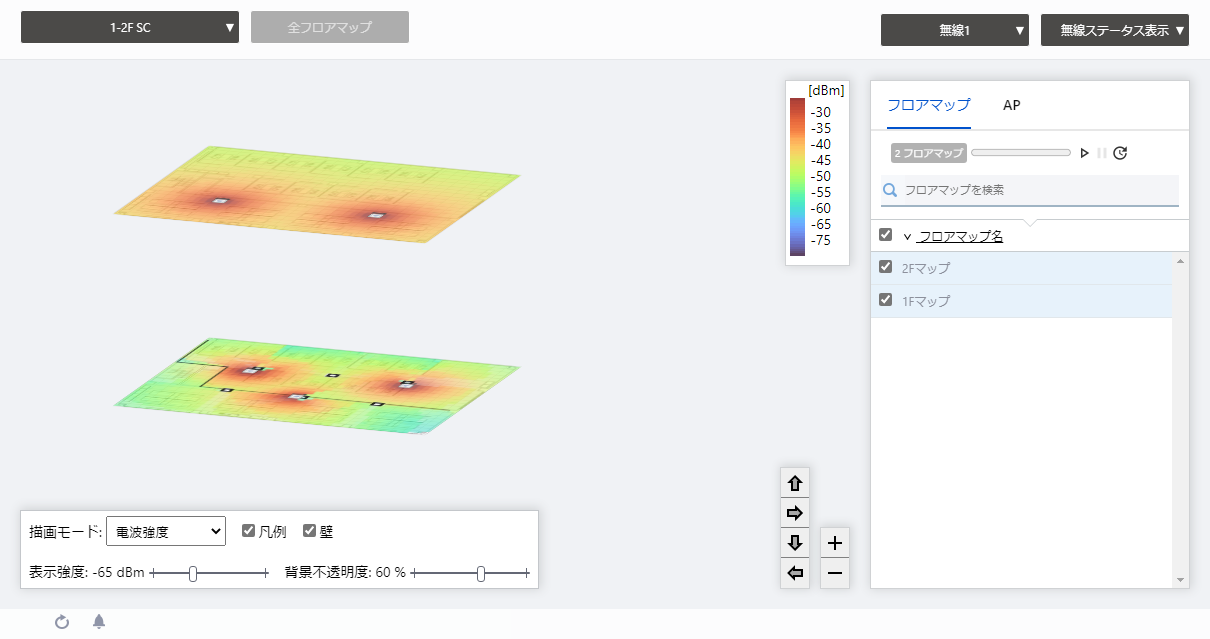Viewport: 1210px width, 639px height.
Task: Open the 無線1 dropdown
Action: [955, 30]
